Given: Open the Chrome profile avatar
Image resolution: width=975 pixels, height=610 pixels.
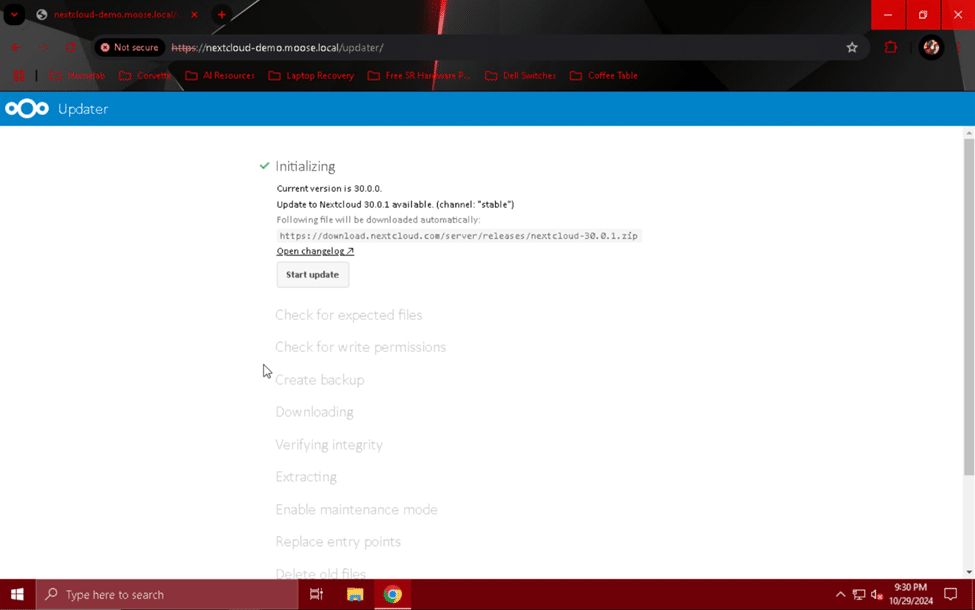Looking at the screenshot, I should 931,47.
